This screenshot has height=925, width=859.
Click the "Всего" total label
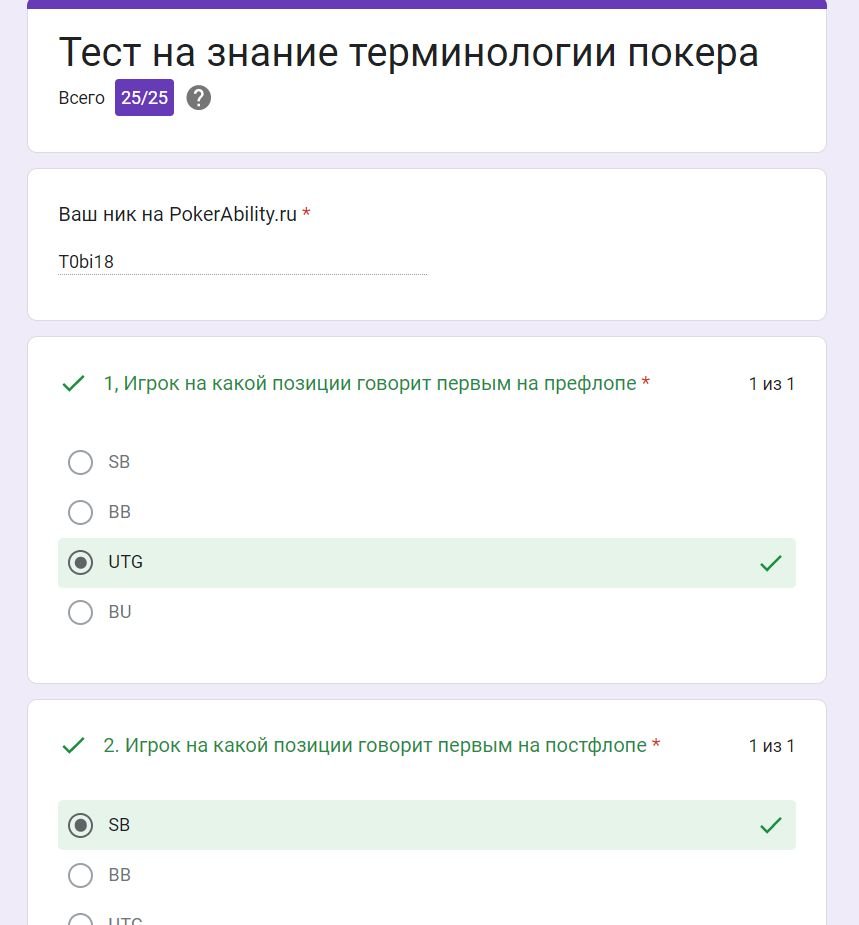click(x=81, y=98)
